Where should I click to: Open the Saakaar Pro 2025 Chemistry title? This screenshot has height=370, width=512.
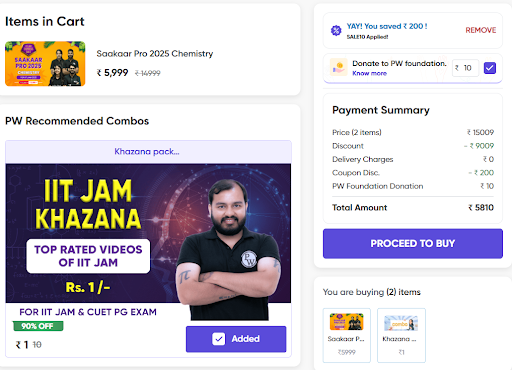[155, 54]
